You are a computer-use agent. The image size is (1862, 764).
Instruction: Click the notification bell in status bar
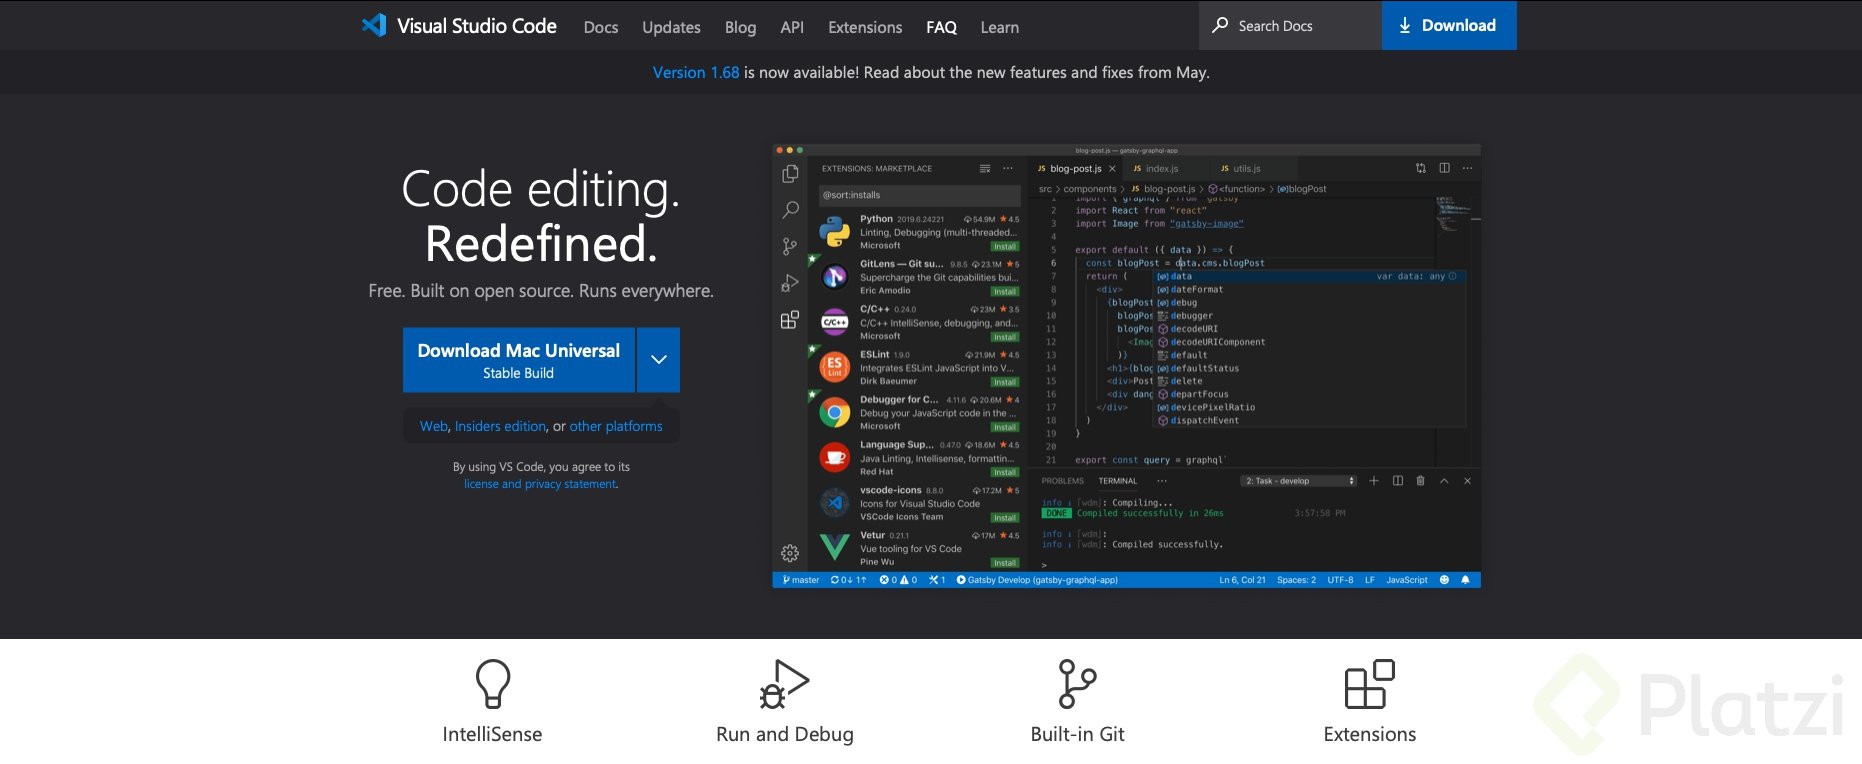click(1465, 580)
